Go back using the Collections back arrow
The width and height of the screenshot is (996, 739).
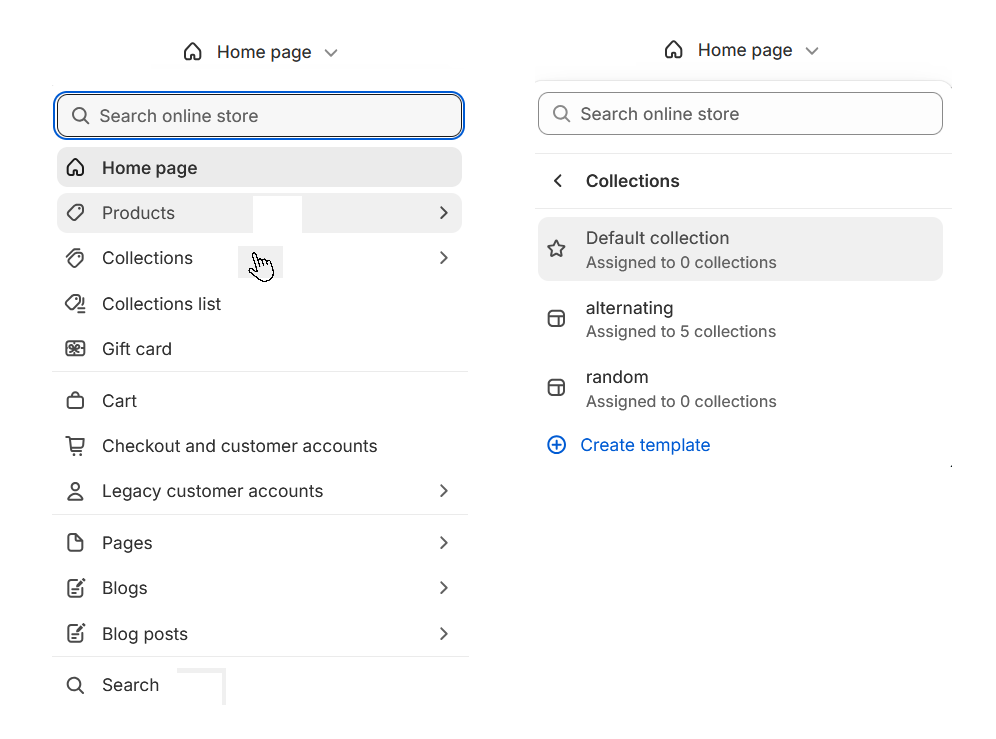[558, 181]
